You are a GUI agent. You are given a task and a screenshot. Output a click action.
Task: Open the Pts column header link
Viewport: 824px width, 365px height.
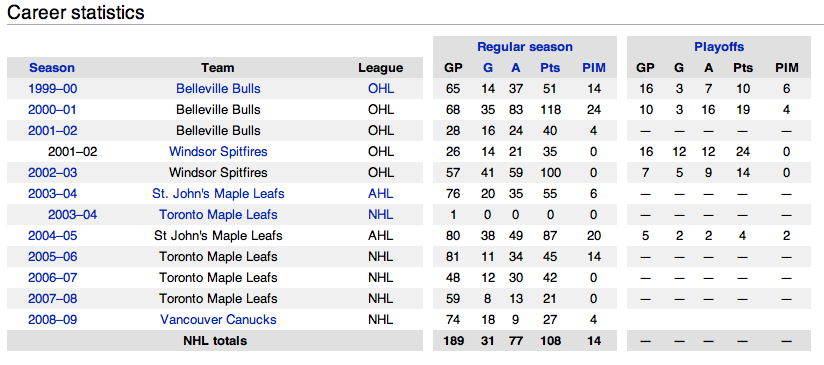coord(550,68)
